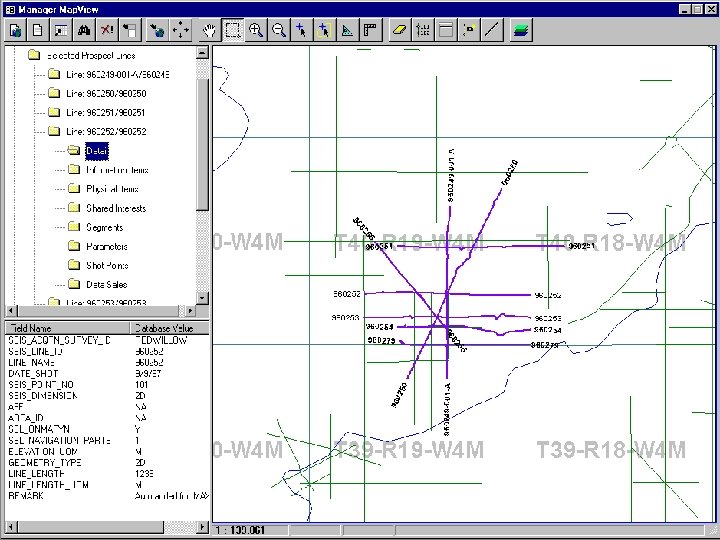The width and height of the screenshot is (720, 540).
Task: Click the tree panel scroll up arrow
Action: pyautogui.click(x=202, y=52)
